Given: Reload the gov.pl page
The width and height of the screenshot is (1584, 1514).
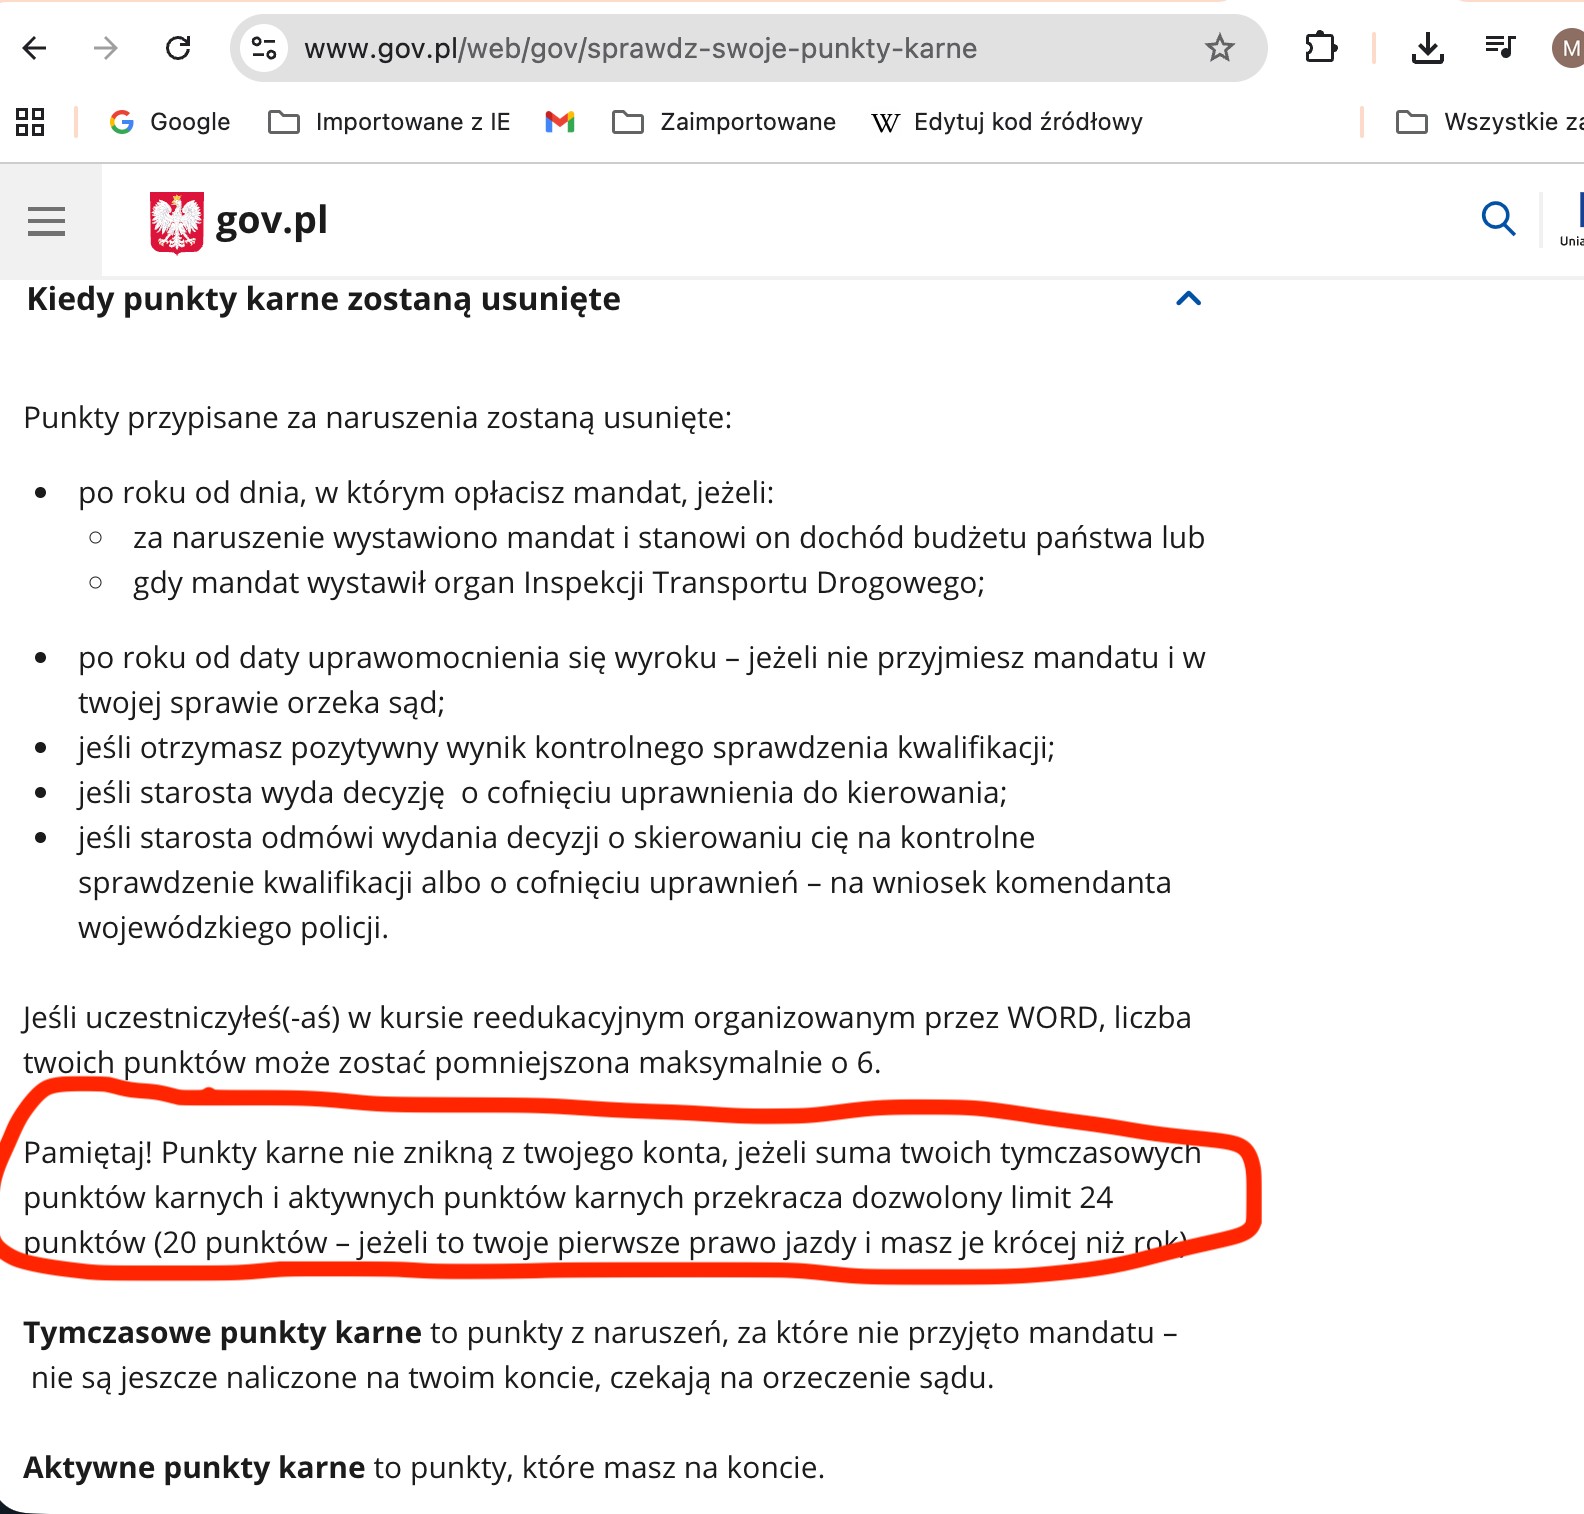Looking at the screenshot, I should click(x=178, y=48).
